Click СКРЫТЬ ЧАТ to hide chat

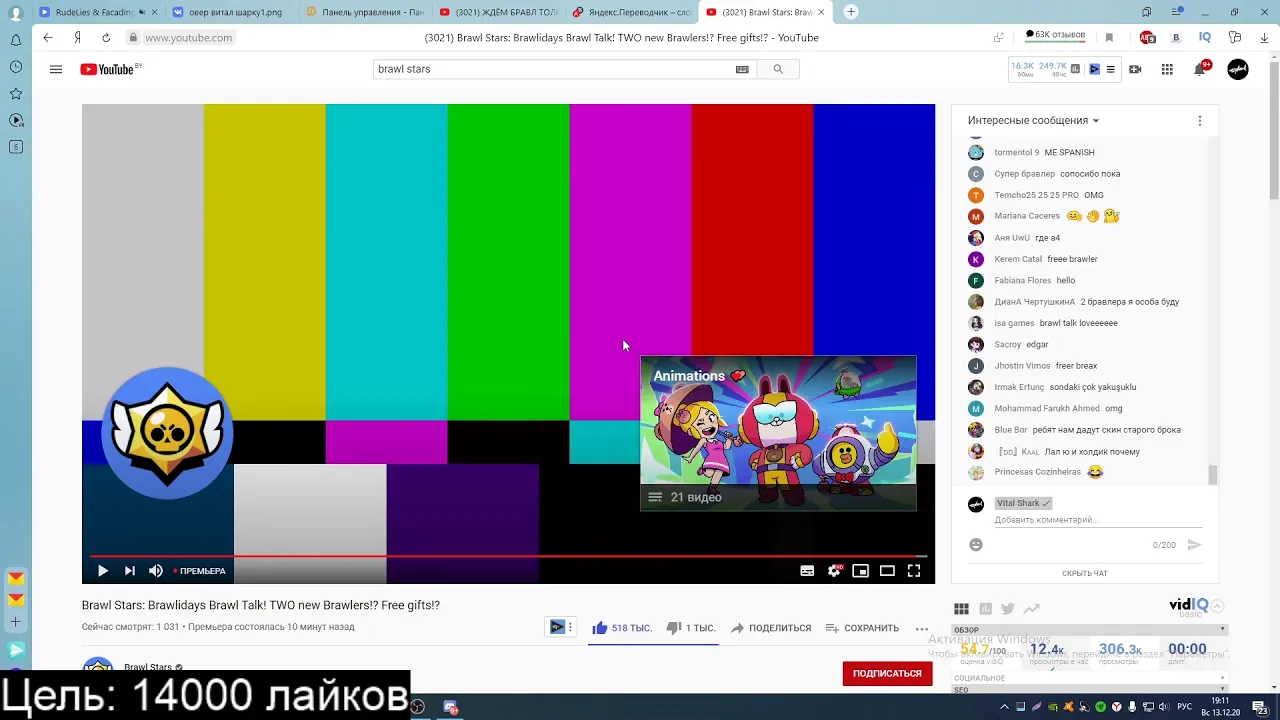click(1085, 573)
